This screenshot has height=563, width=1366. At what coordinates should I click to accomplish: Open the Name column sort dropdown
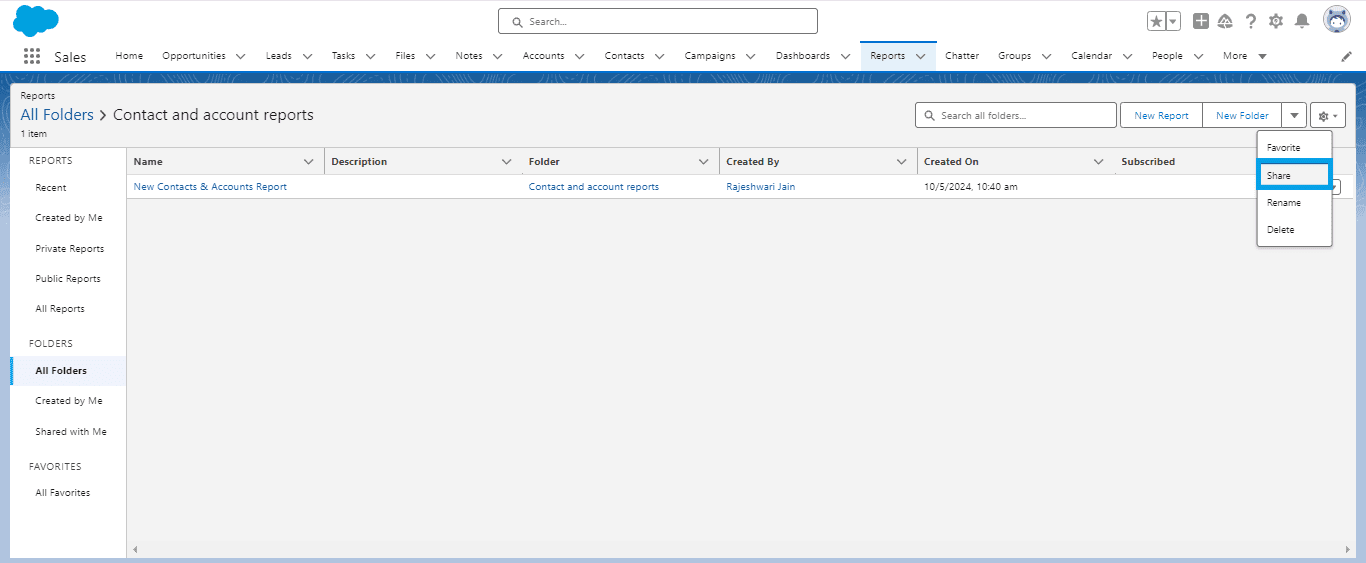308,162
